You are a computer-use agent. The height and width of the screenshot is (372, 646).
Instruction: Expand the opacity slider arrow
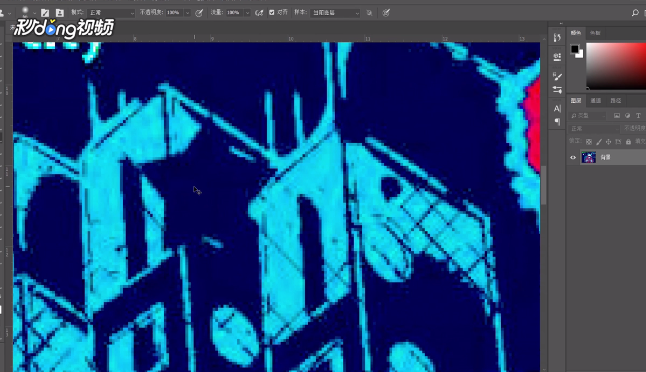click(187, 13)
